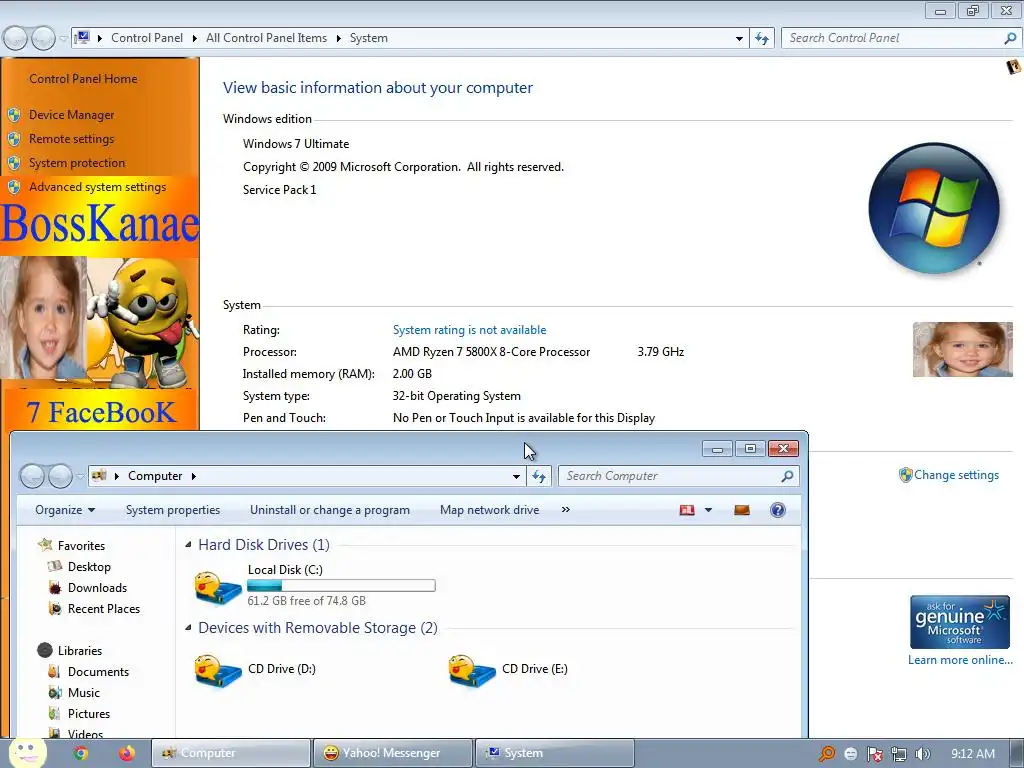1024x768 pixels.
Task: Go to Control Panel Home
Action: [x=83, y=79]
